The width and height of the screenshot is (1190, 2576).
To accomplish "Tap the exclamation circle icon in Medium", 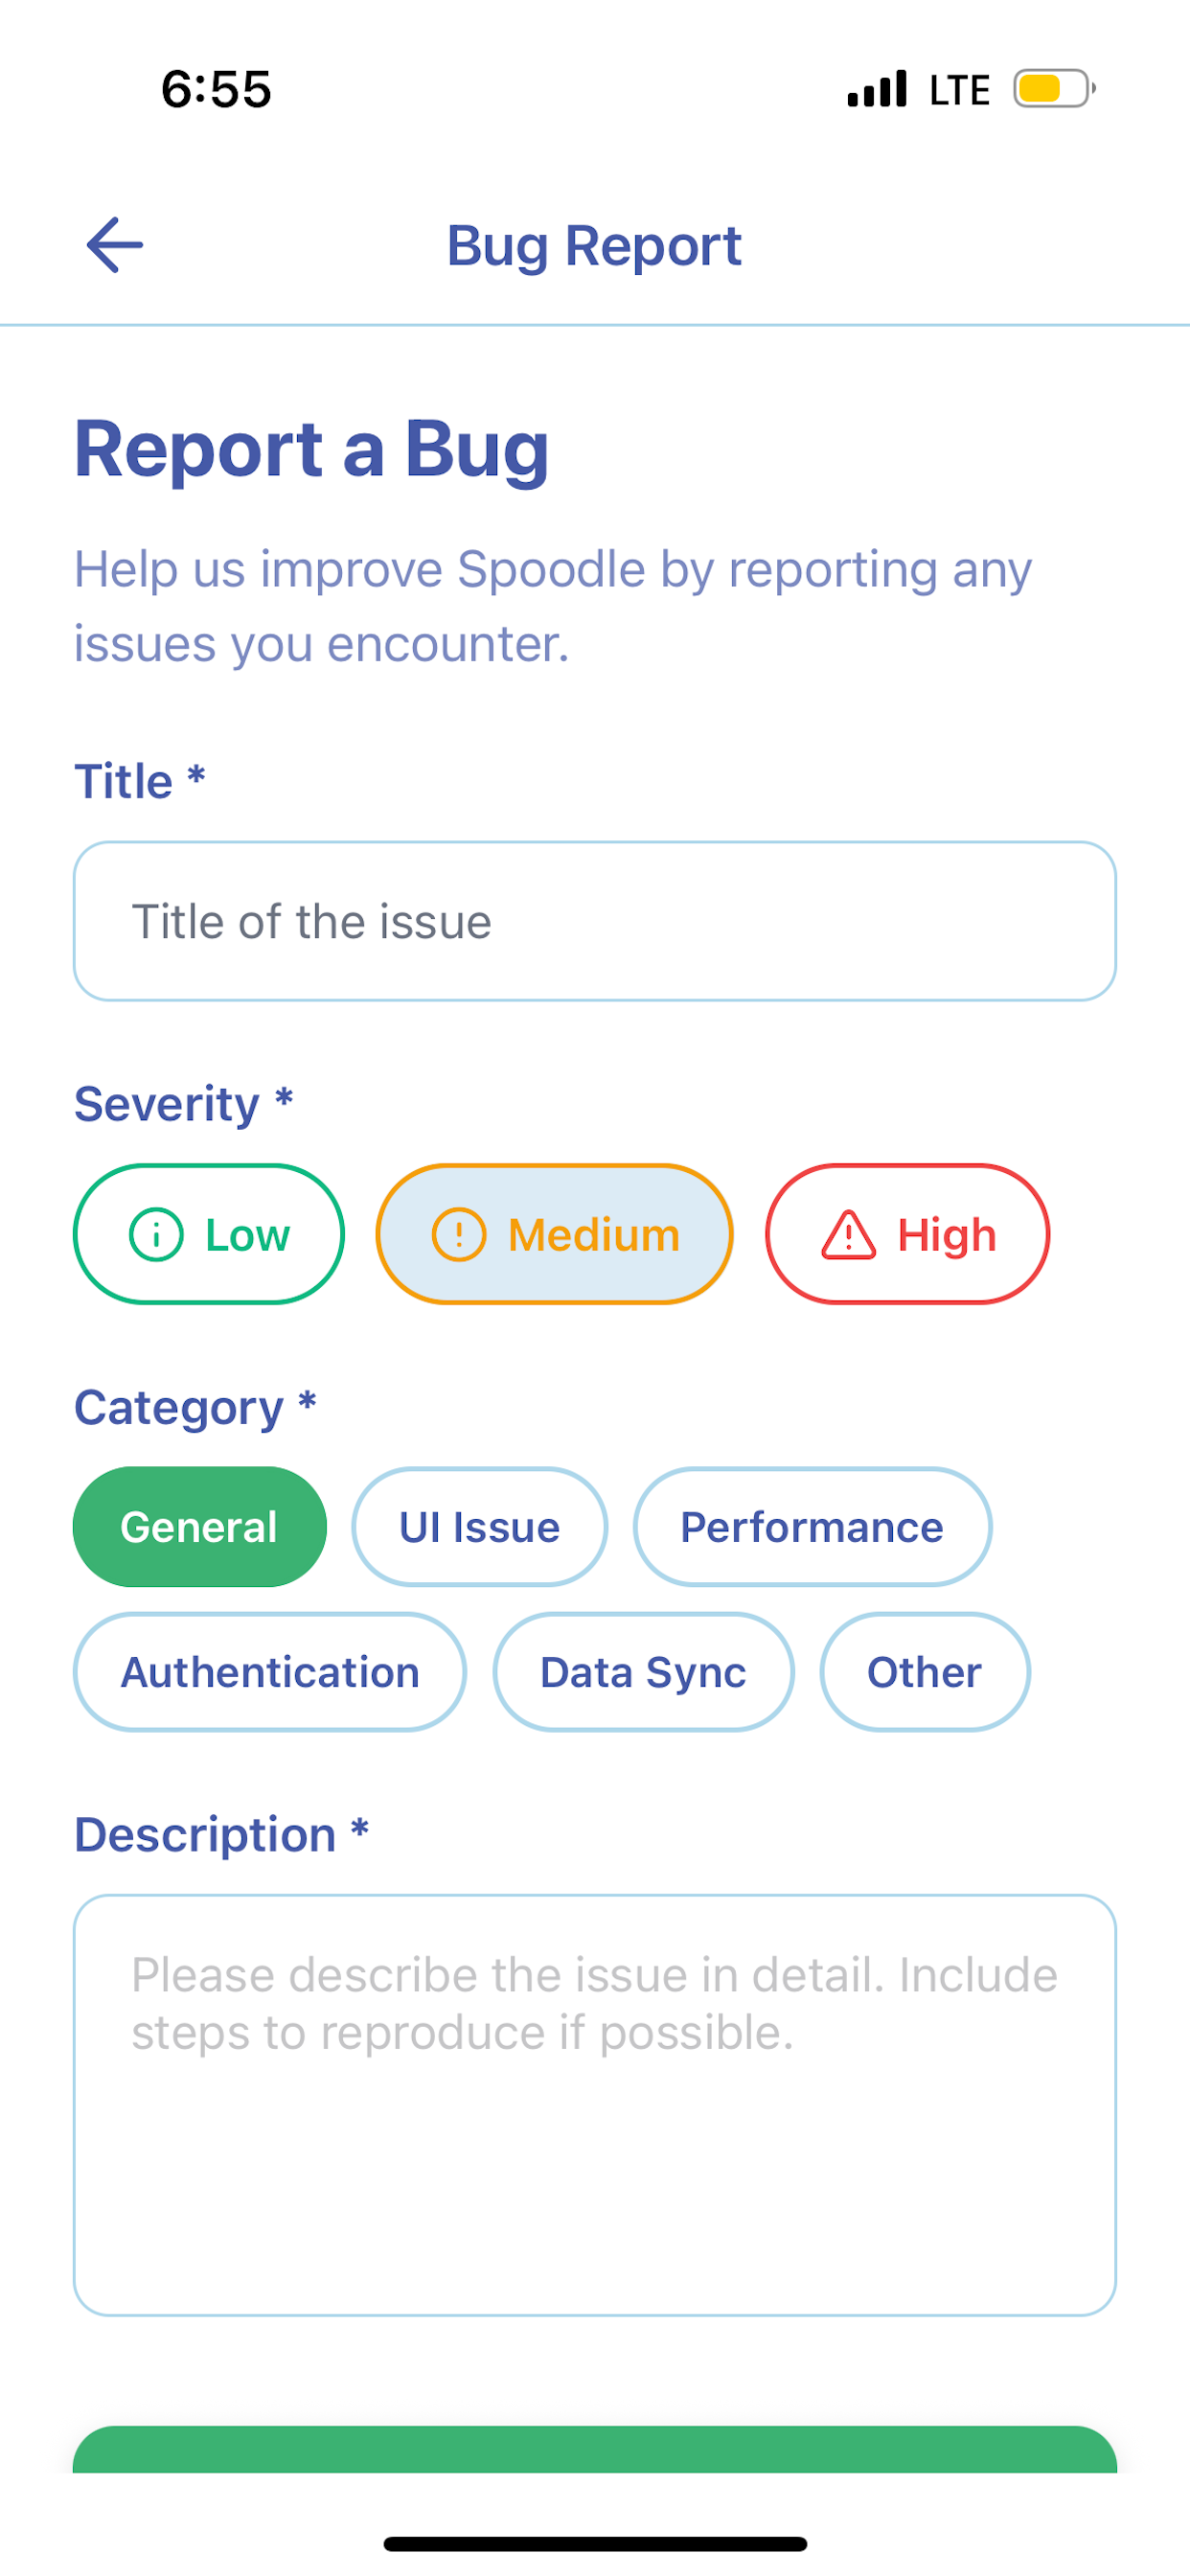I will point(459,1234).
